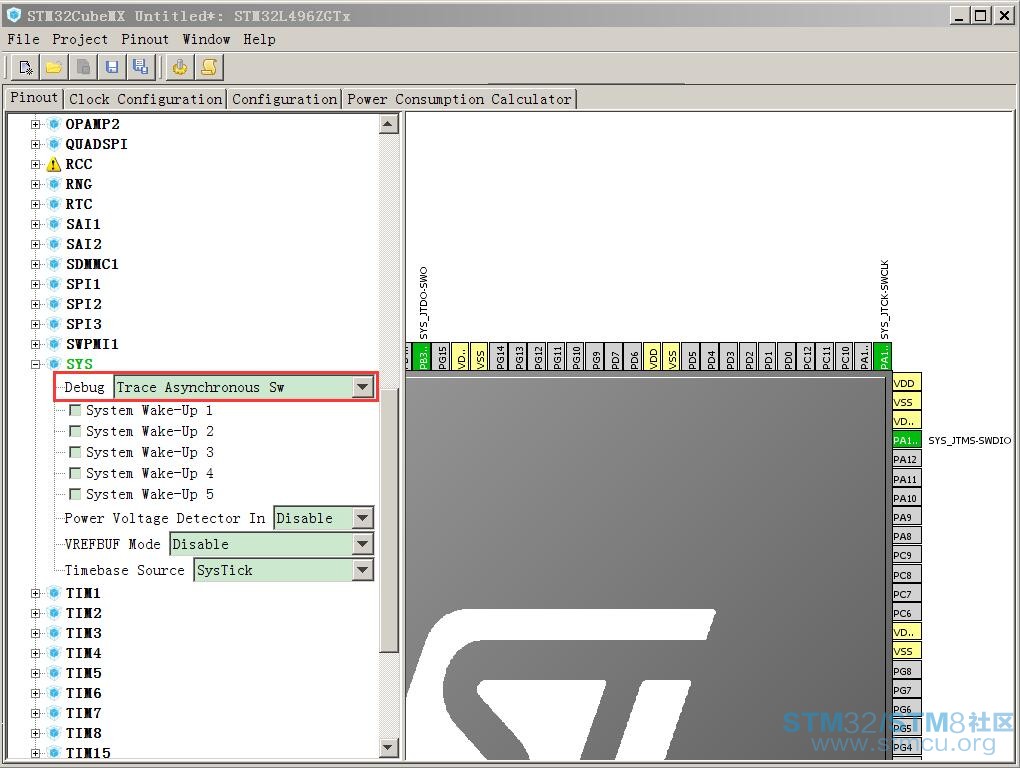Screen dimensions: 1020x768
Task: Click the cube icon beside SAI1
Action: [54, 224]
